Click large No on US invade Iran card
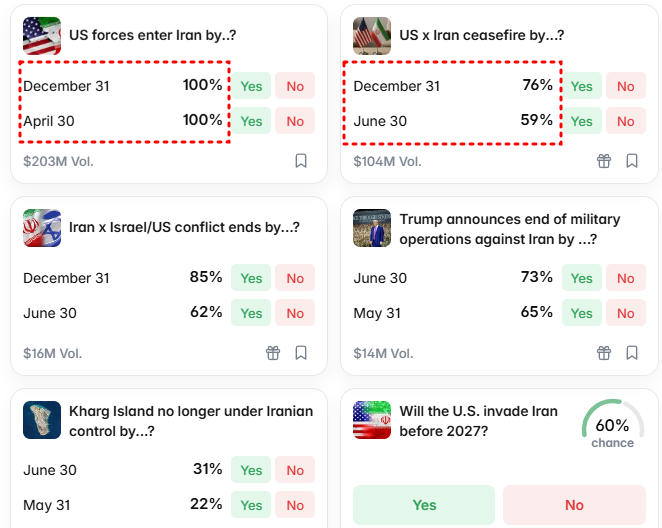 [x=574, y=505]
